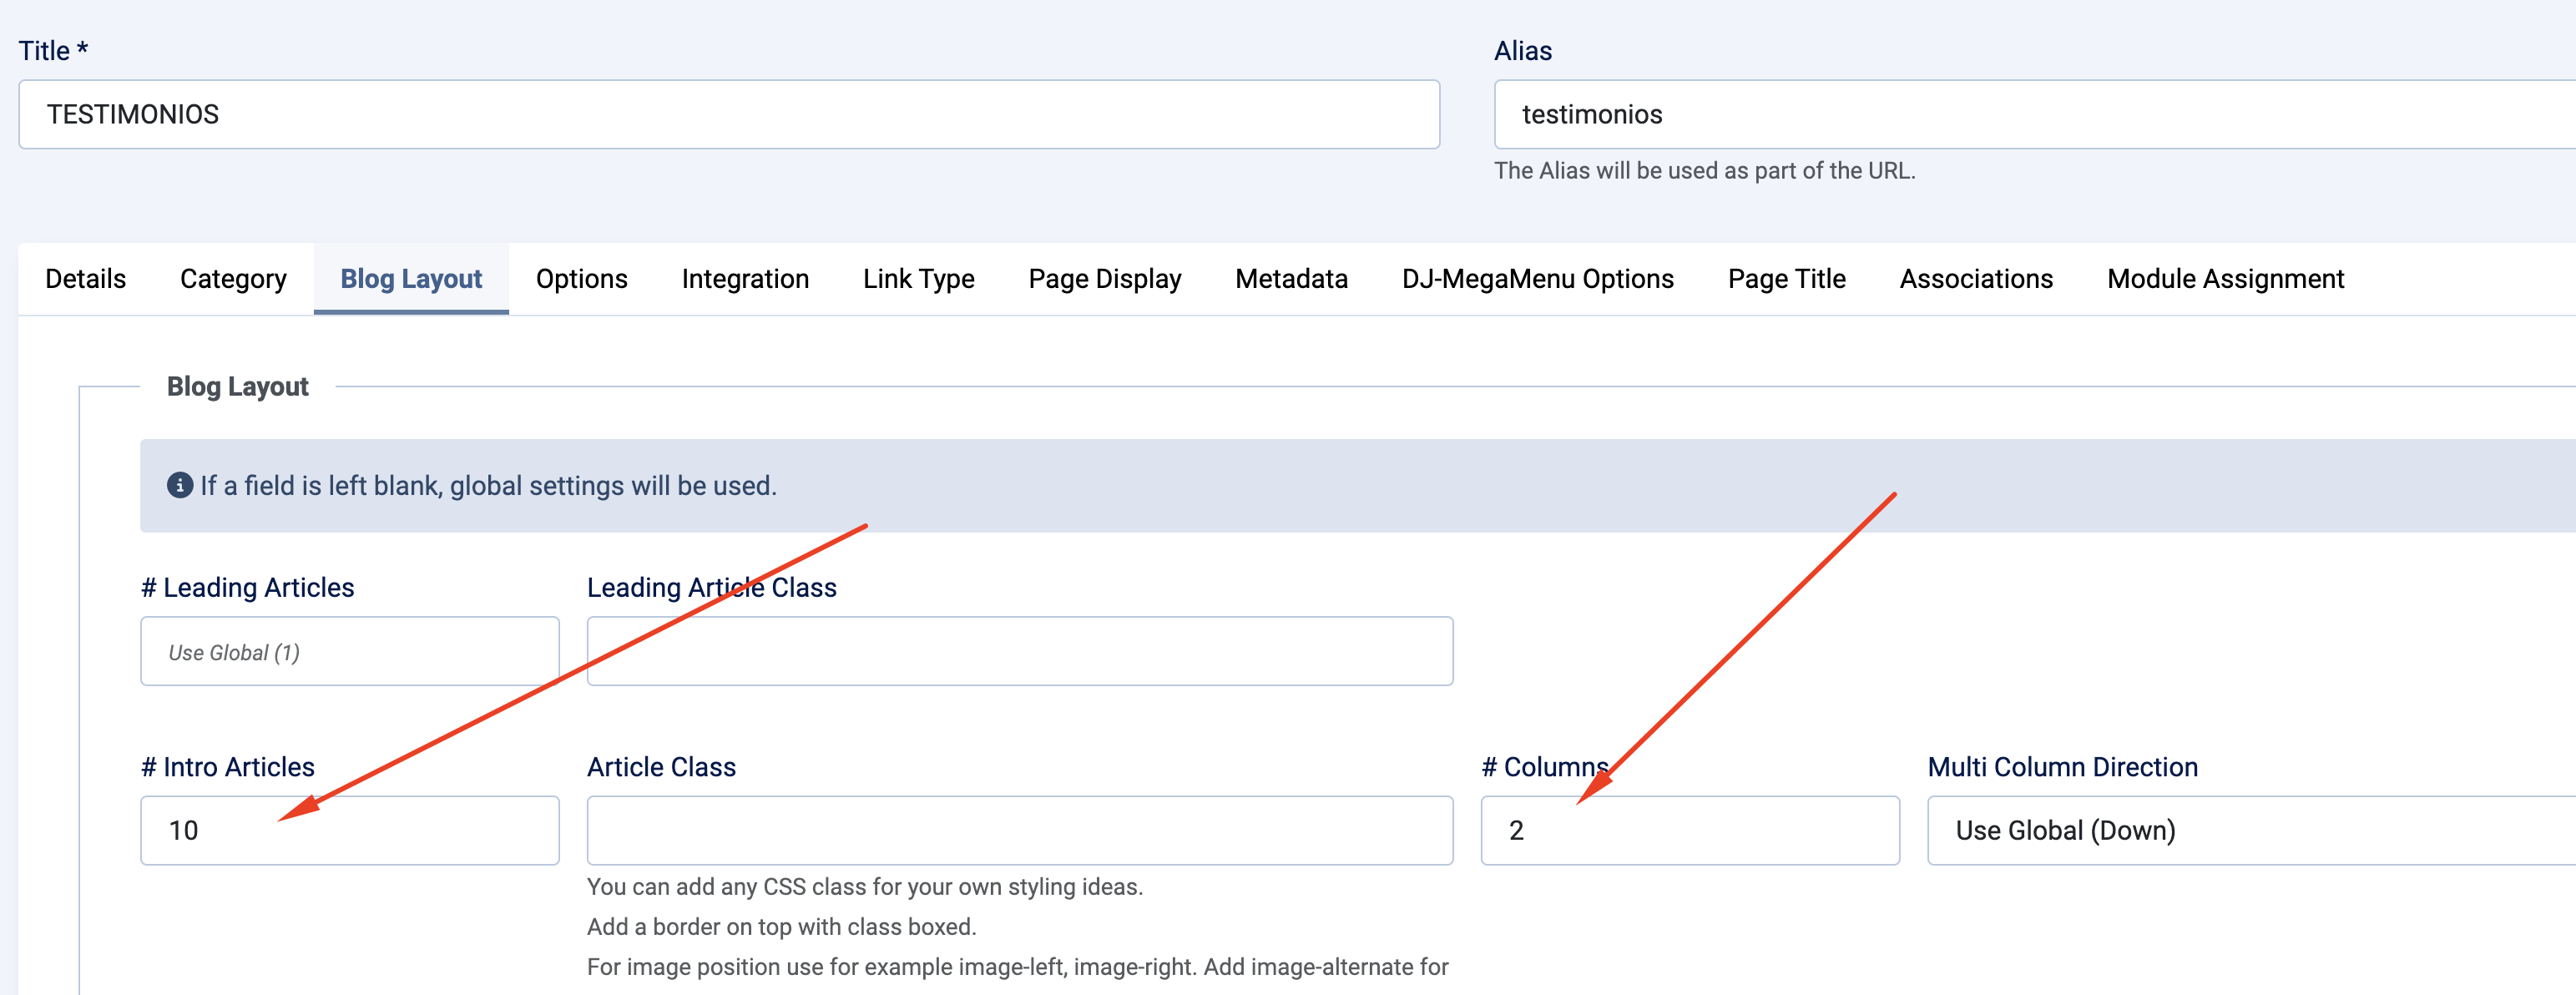
Task: Click the info icon in the blue notice bar
Action: 178,486
